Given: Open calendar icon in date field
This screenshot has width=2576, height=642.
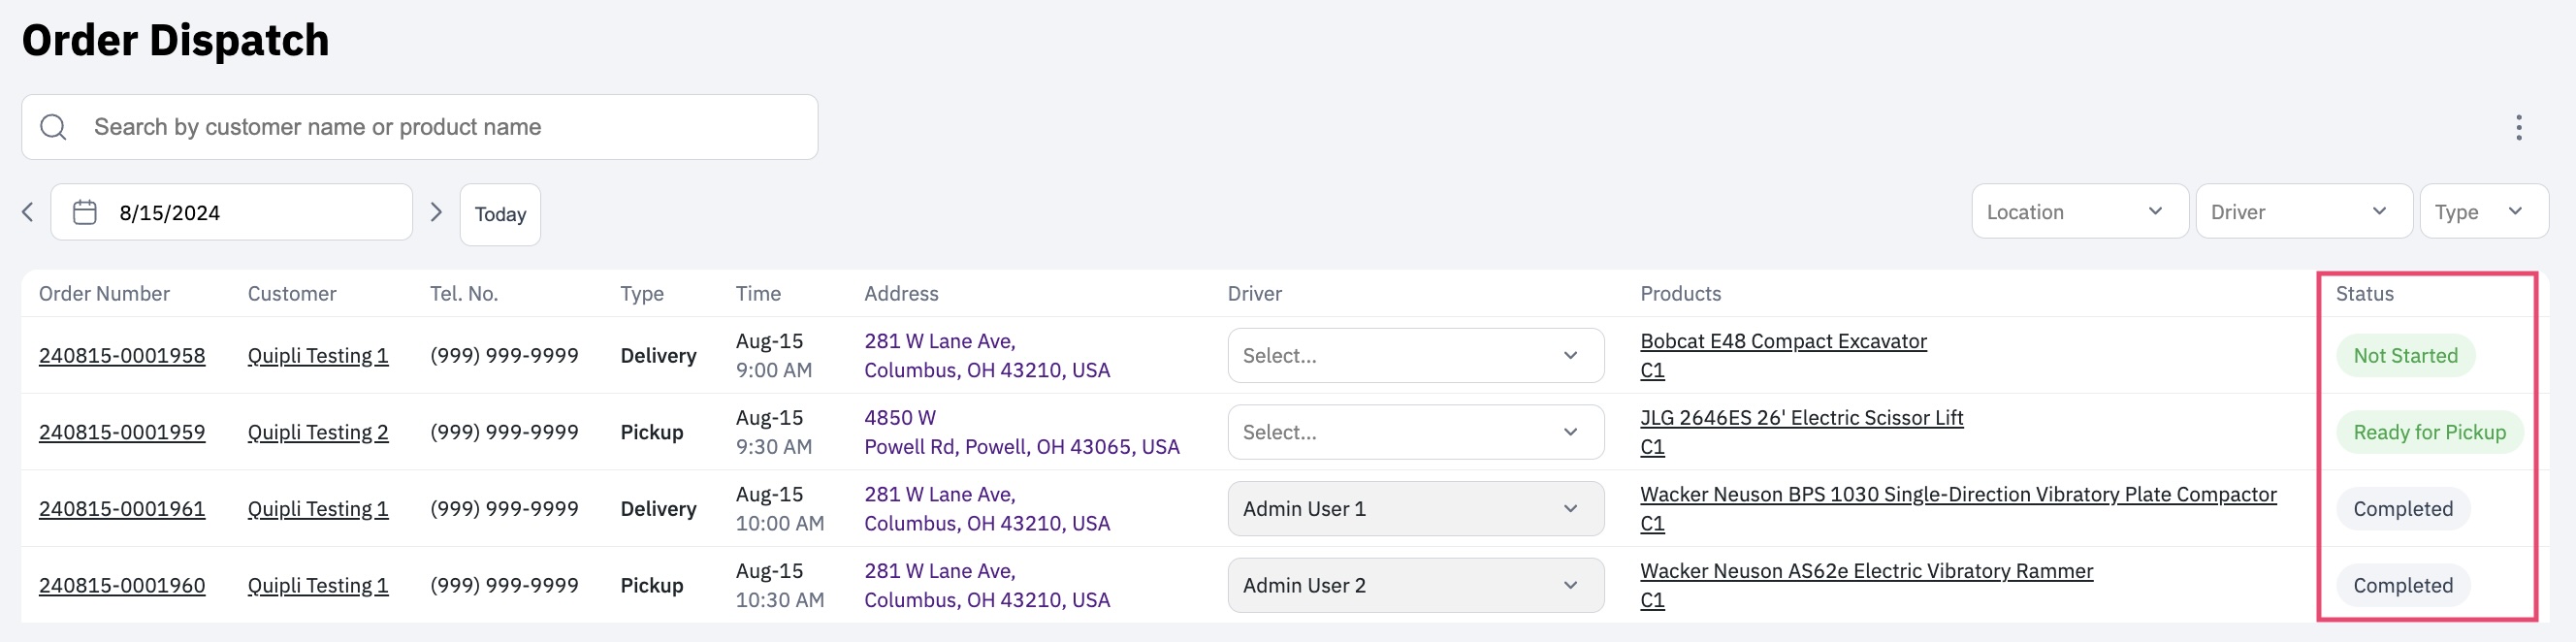Looking at the screenshot, I should point(85,212).
